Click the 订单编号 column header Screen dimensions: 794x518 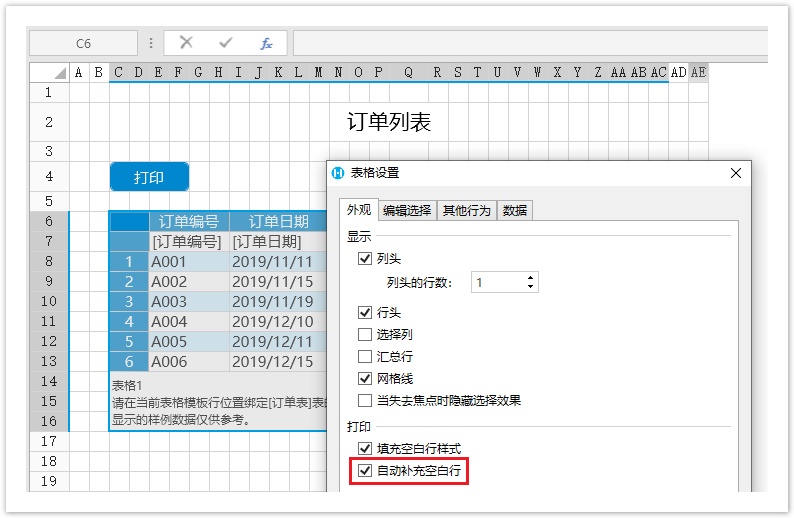pyautogui.click(x=189, y=222)
